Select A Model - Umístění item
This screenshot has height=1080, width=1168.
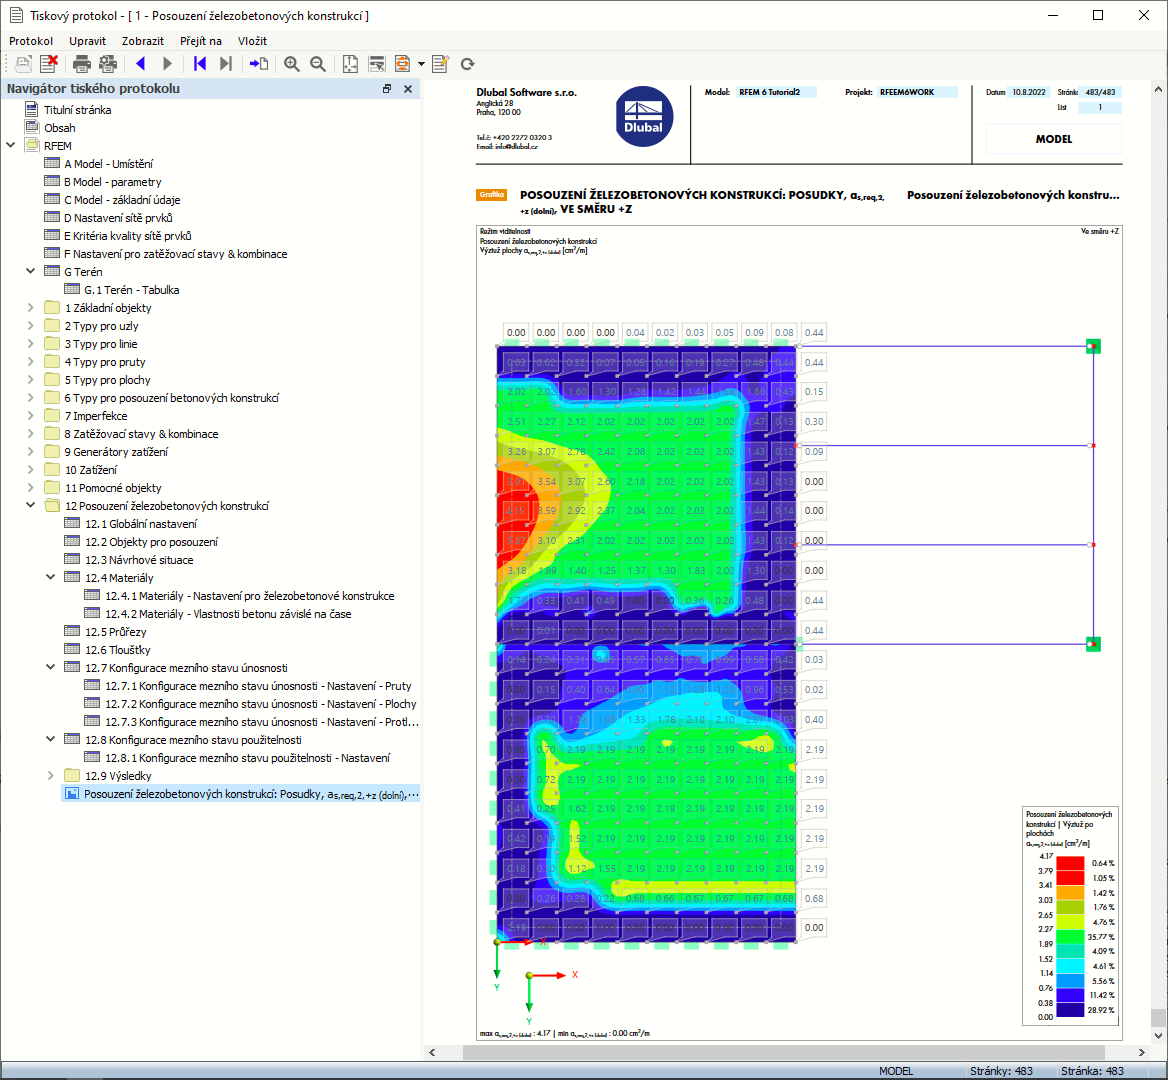coord(108,164)
